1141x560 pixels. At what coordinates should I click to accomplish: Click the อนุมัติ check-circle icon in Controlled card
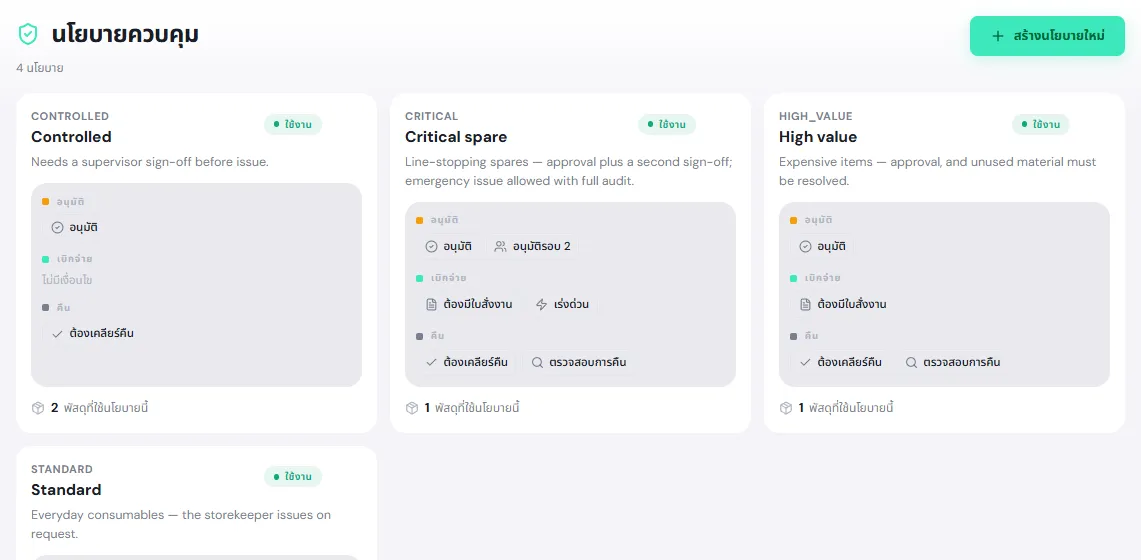[57, 228]
